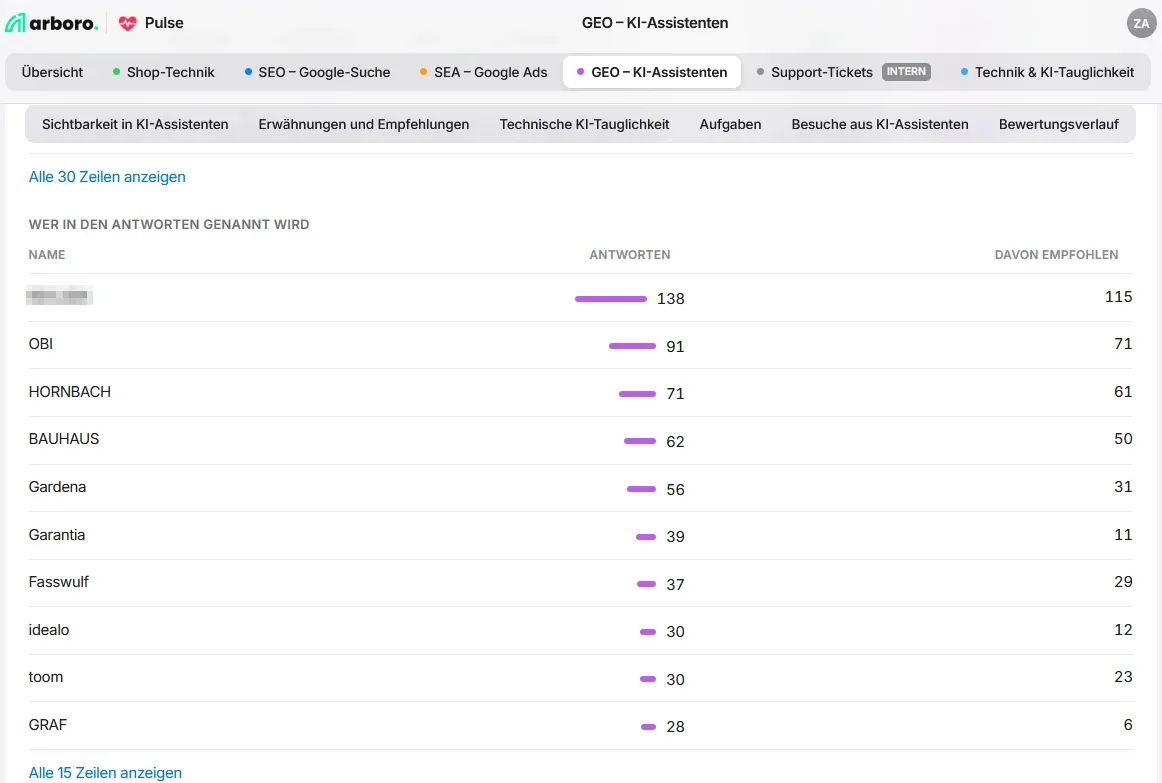
Task: Select the toom row name
Action: pyautogui.click(x=46, y=677)
